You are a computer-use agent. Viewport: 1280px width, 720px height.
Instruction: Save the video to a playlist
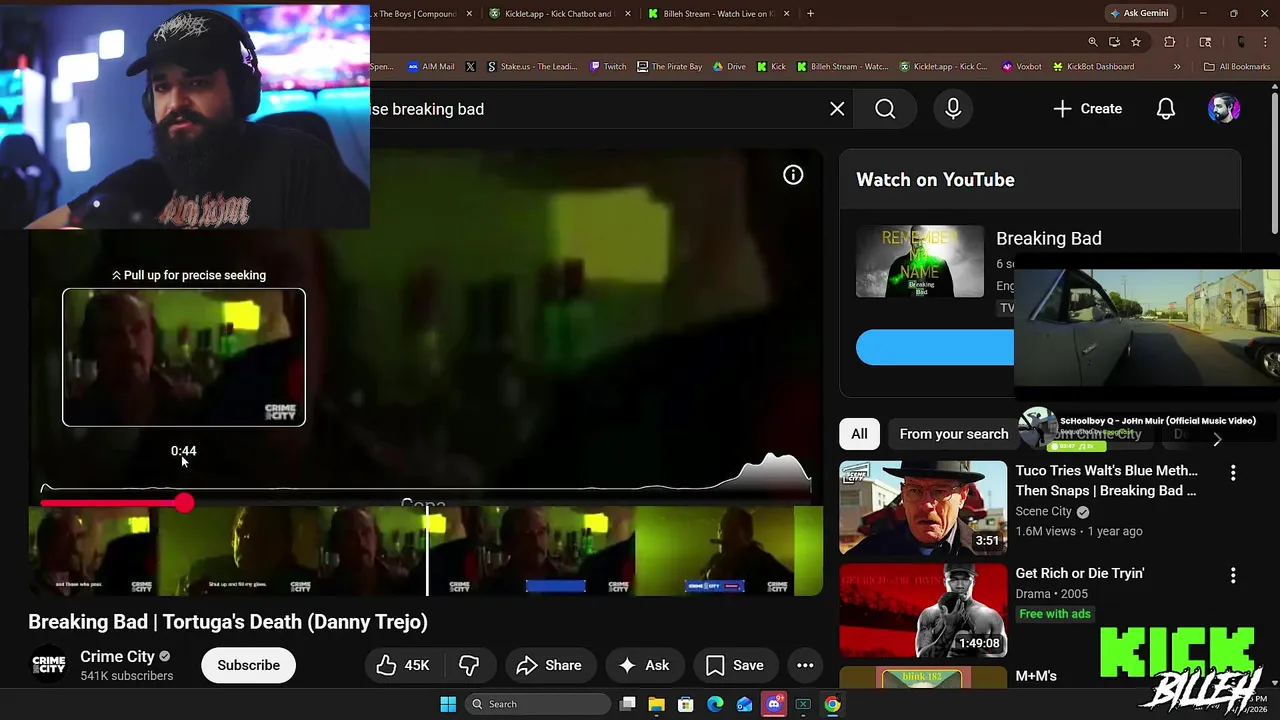734,665
